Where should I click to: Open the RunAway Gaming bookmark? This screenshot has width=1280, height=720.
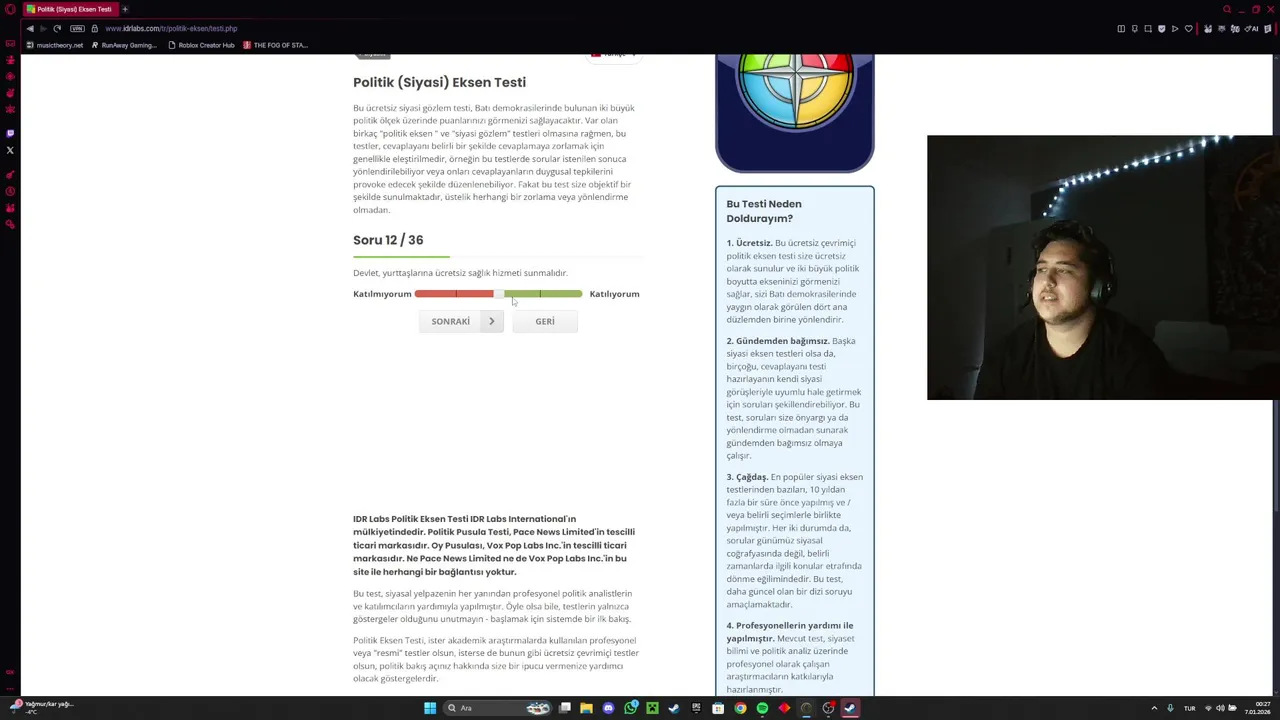124,45
